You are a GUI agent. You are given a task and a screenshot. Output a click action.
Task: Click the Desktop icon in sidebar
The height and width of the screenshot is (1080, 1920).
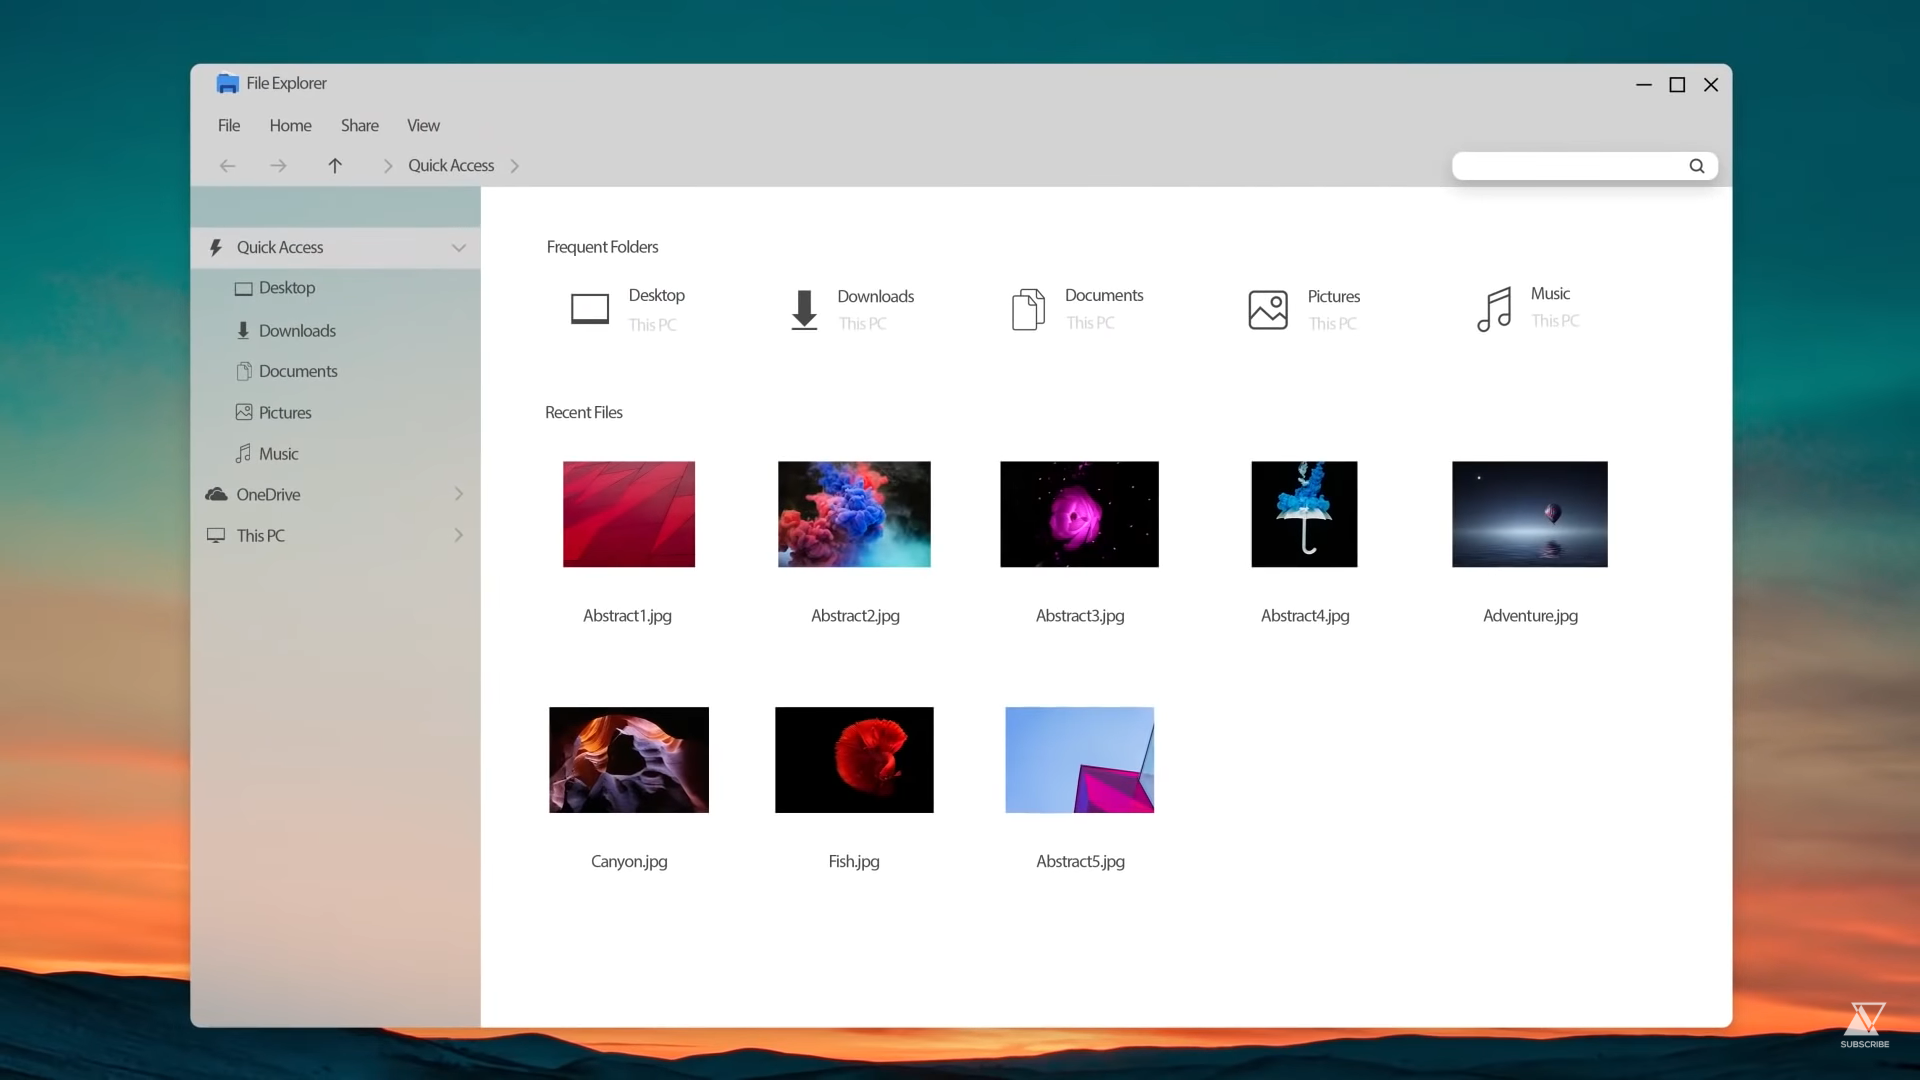243,289
